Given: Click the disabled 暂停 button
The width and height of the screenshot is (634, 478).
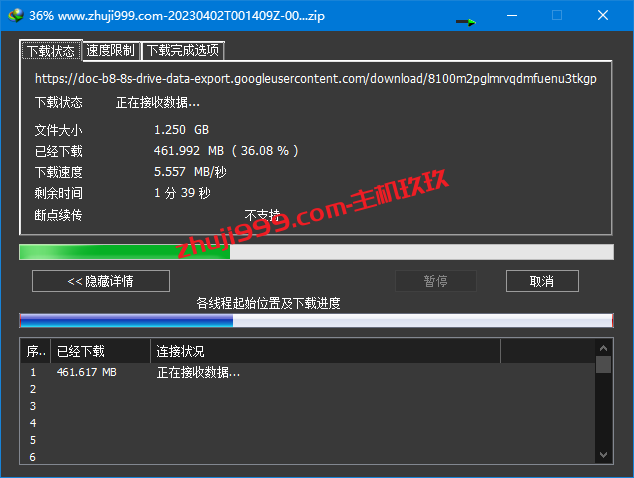Looking at the screenshot, I should pyautogui.click(x=436, y=281).
